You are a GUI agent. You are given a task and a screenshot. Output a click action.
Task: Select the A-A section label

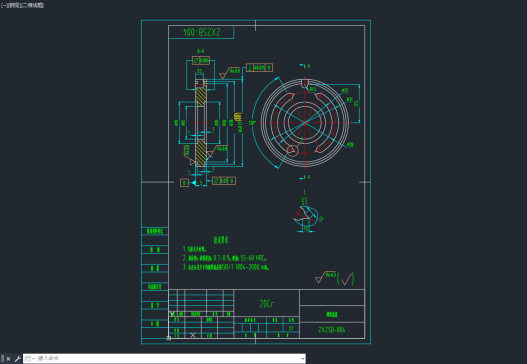(x=200, y=51)
